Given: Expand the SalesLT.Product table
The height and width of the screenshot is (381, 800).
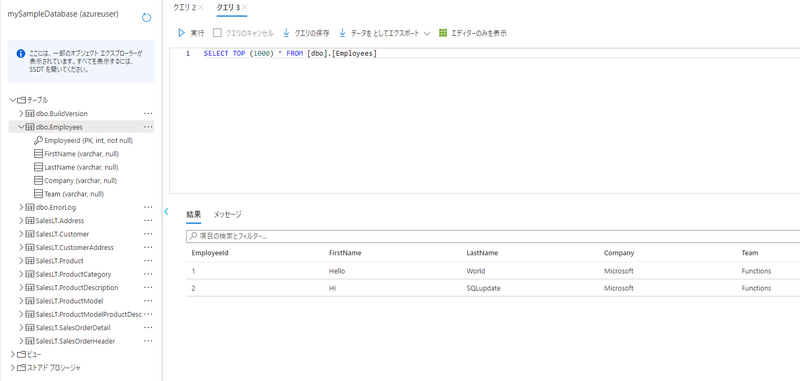Looking at the screenshot, I should (21, 261).
